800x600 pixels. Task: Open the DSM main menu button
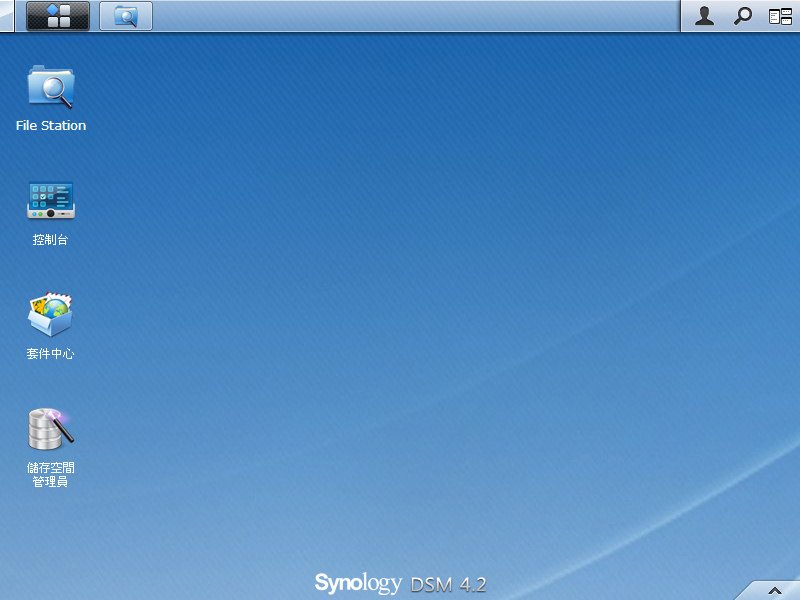click(58, 16)
